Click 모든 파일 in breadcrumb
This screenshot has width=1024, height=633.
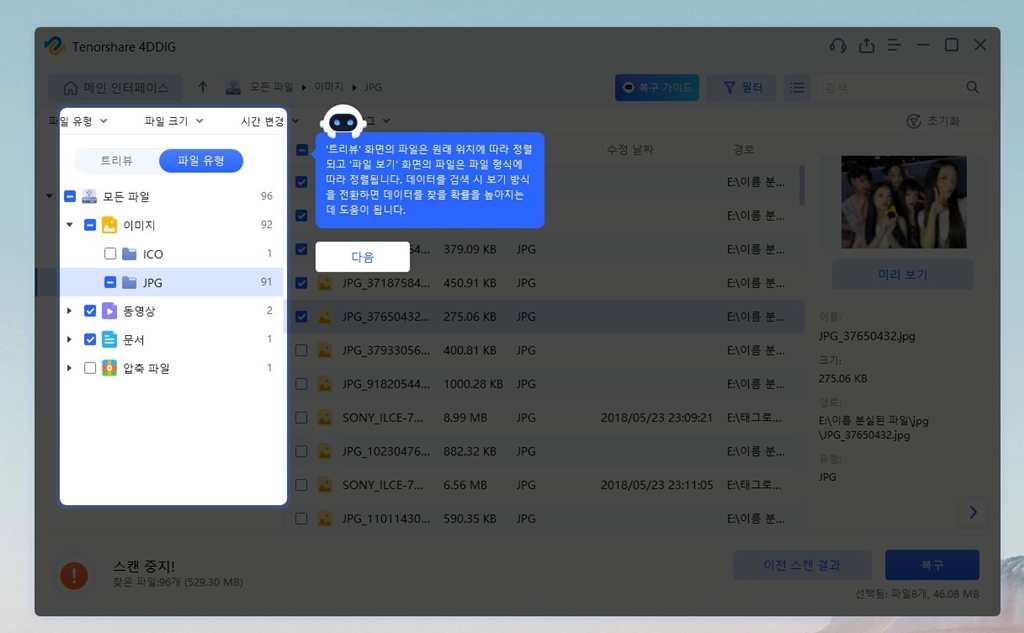[x=272, y=87]
